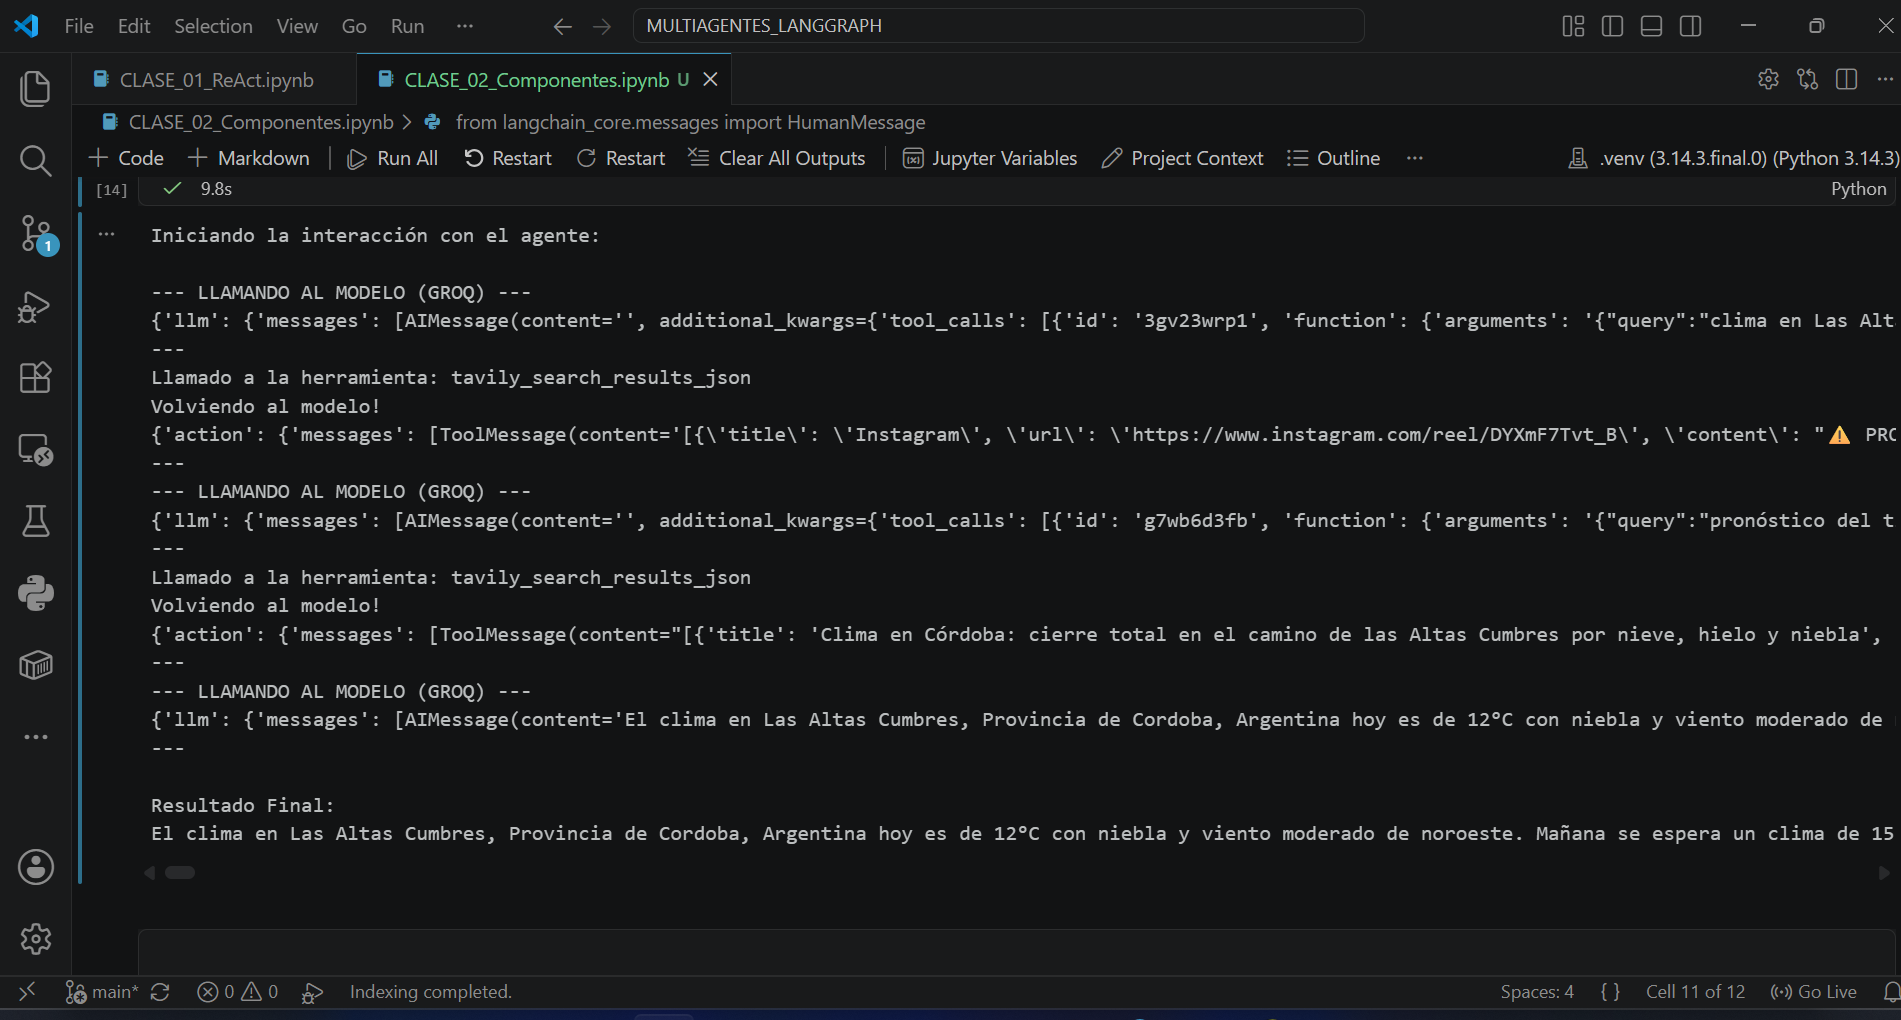Image resolution: width=1901 pixels, height=1020 pixels.
Task: Click the remote window status bar icon
Action: [27, 991]
